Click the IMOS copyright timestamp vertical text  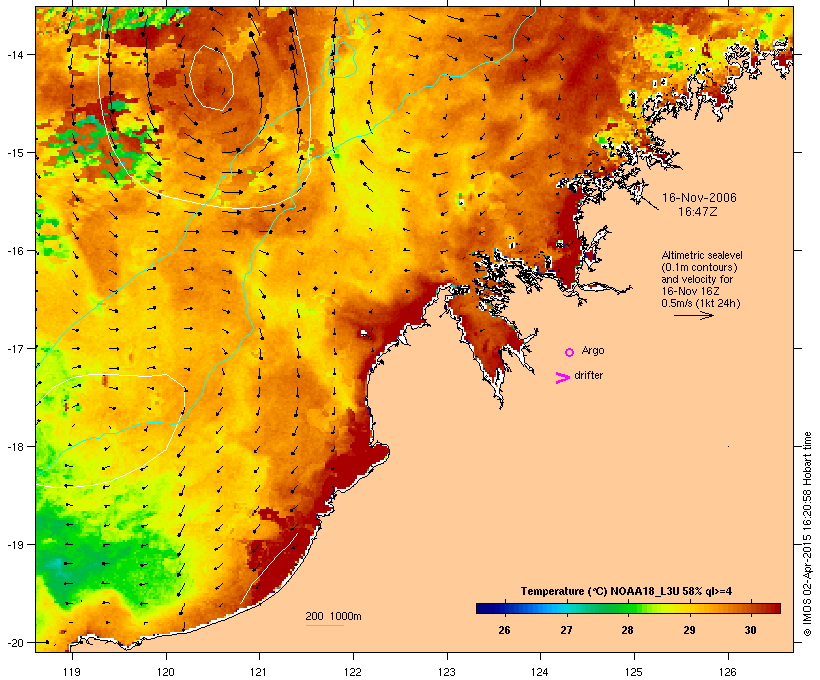click(807, 534)
